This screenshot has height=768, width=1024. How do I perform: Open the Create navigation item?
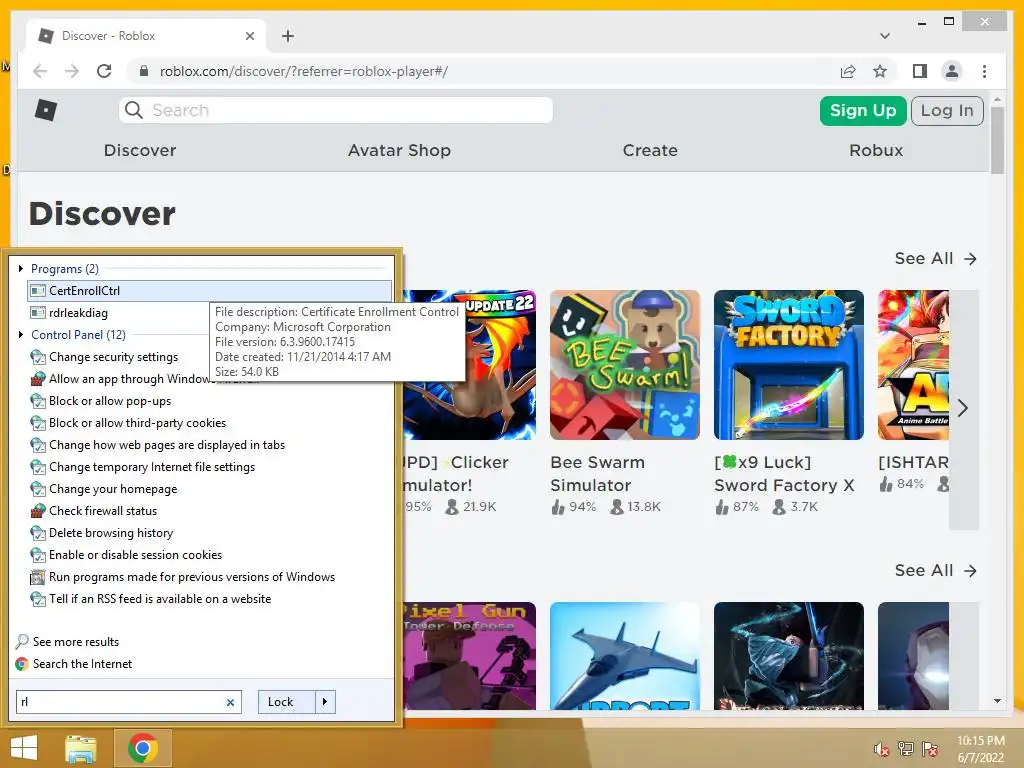click(650, 150)
